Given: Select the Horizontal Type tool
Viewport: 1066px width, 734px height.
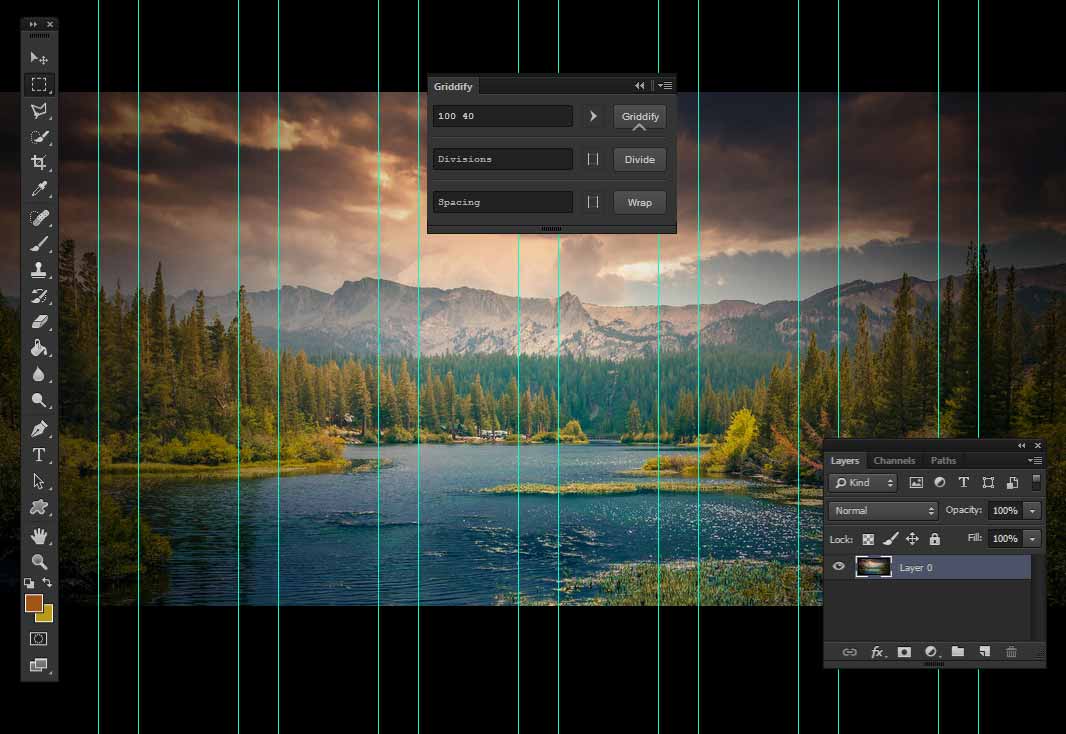Looking at the screenshot, I should 40,454.
